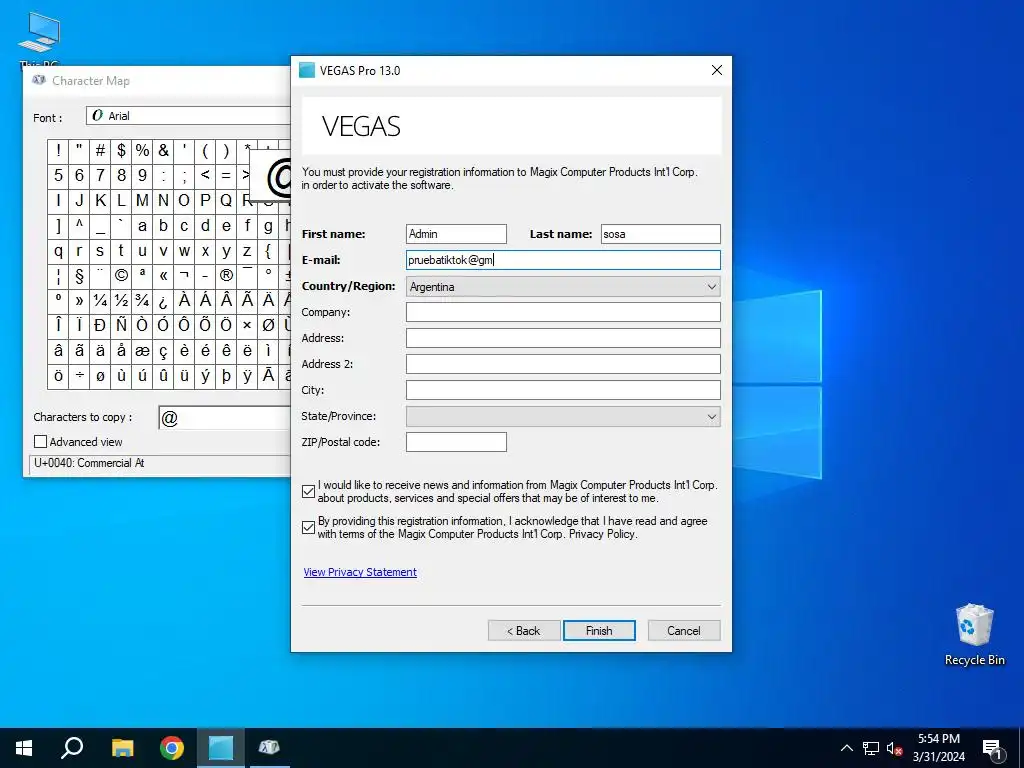This screenshot has width=1024, height=768.
Task: Click the Cancel button
Action: [684, 631]
